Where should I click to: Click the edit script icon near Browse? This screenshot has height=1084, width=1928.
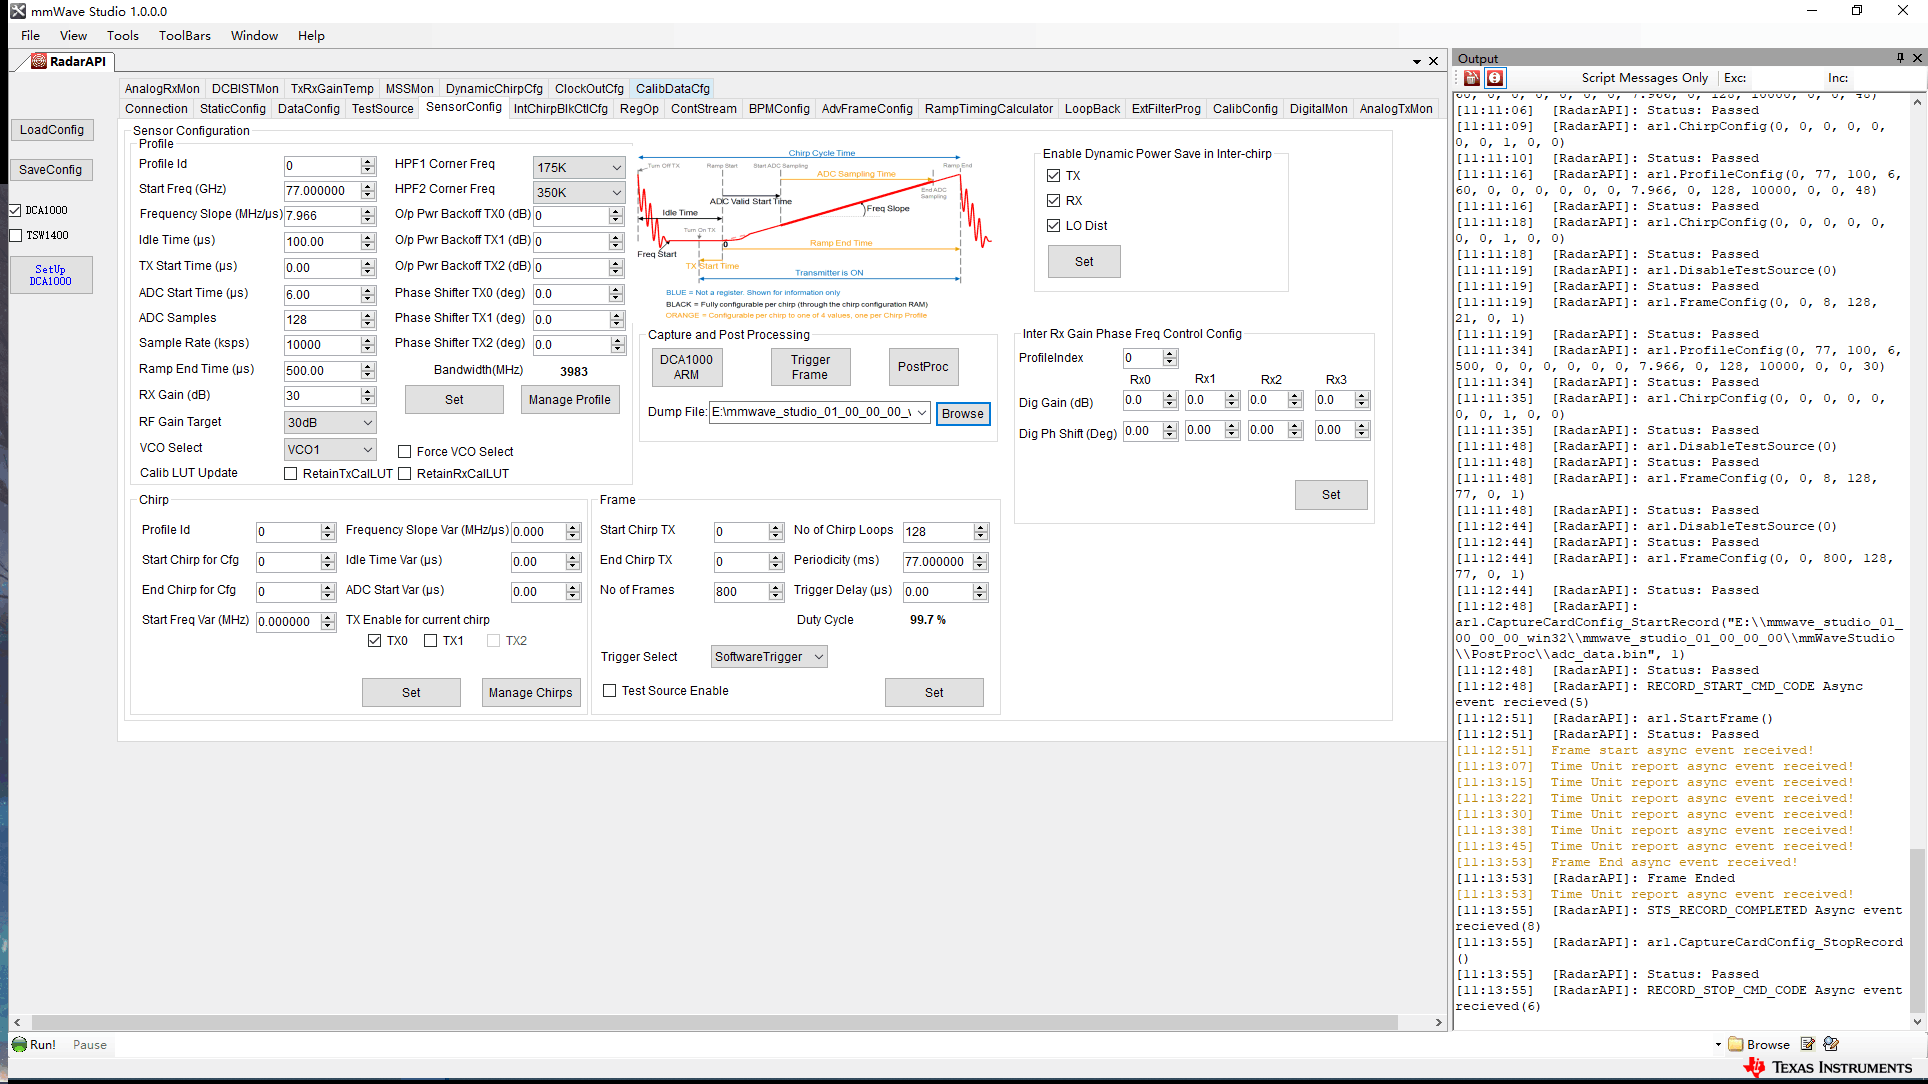coord(1808,1043)
